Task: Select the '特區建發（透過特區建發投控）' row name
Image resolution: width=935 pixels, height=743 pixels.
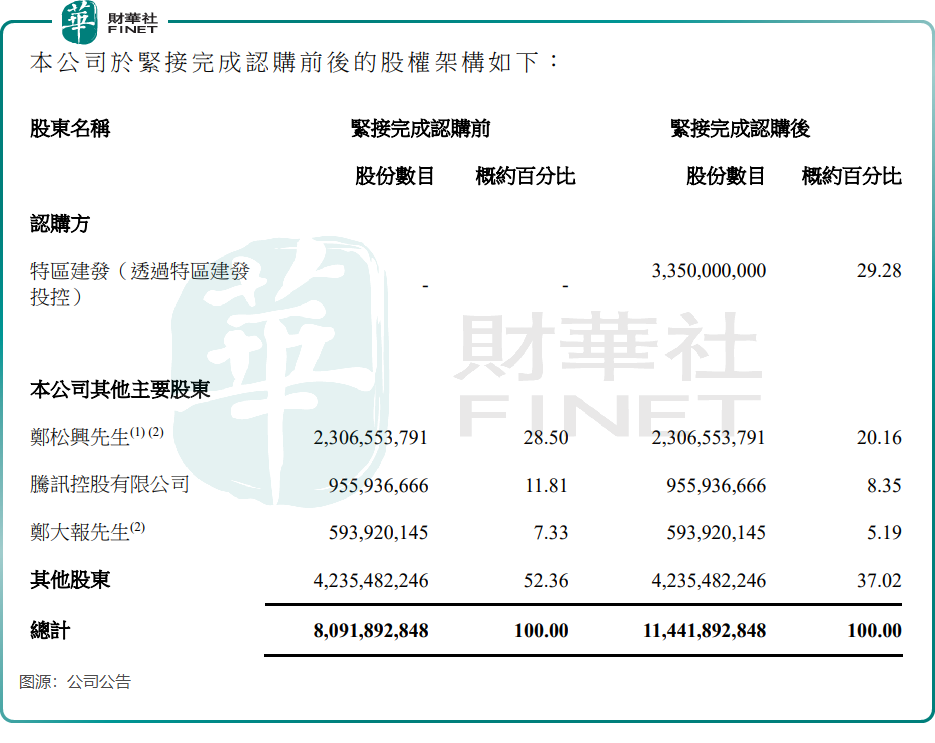Action: [140, 284]
